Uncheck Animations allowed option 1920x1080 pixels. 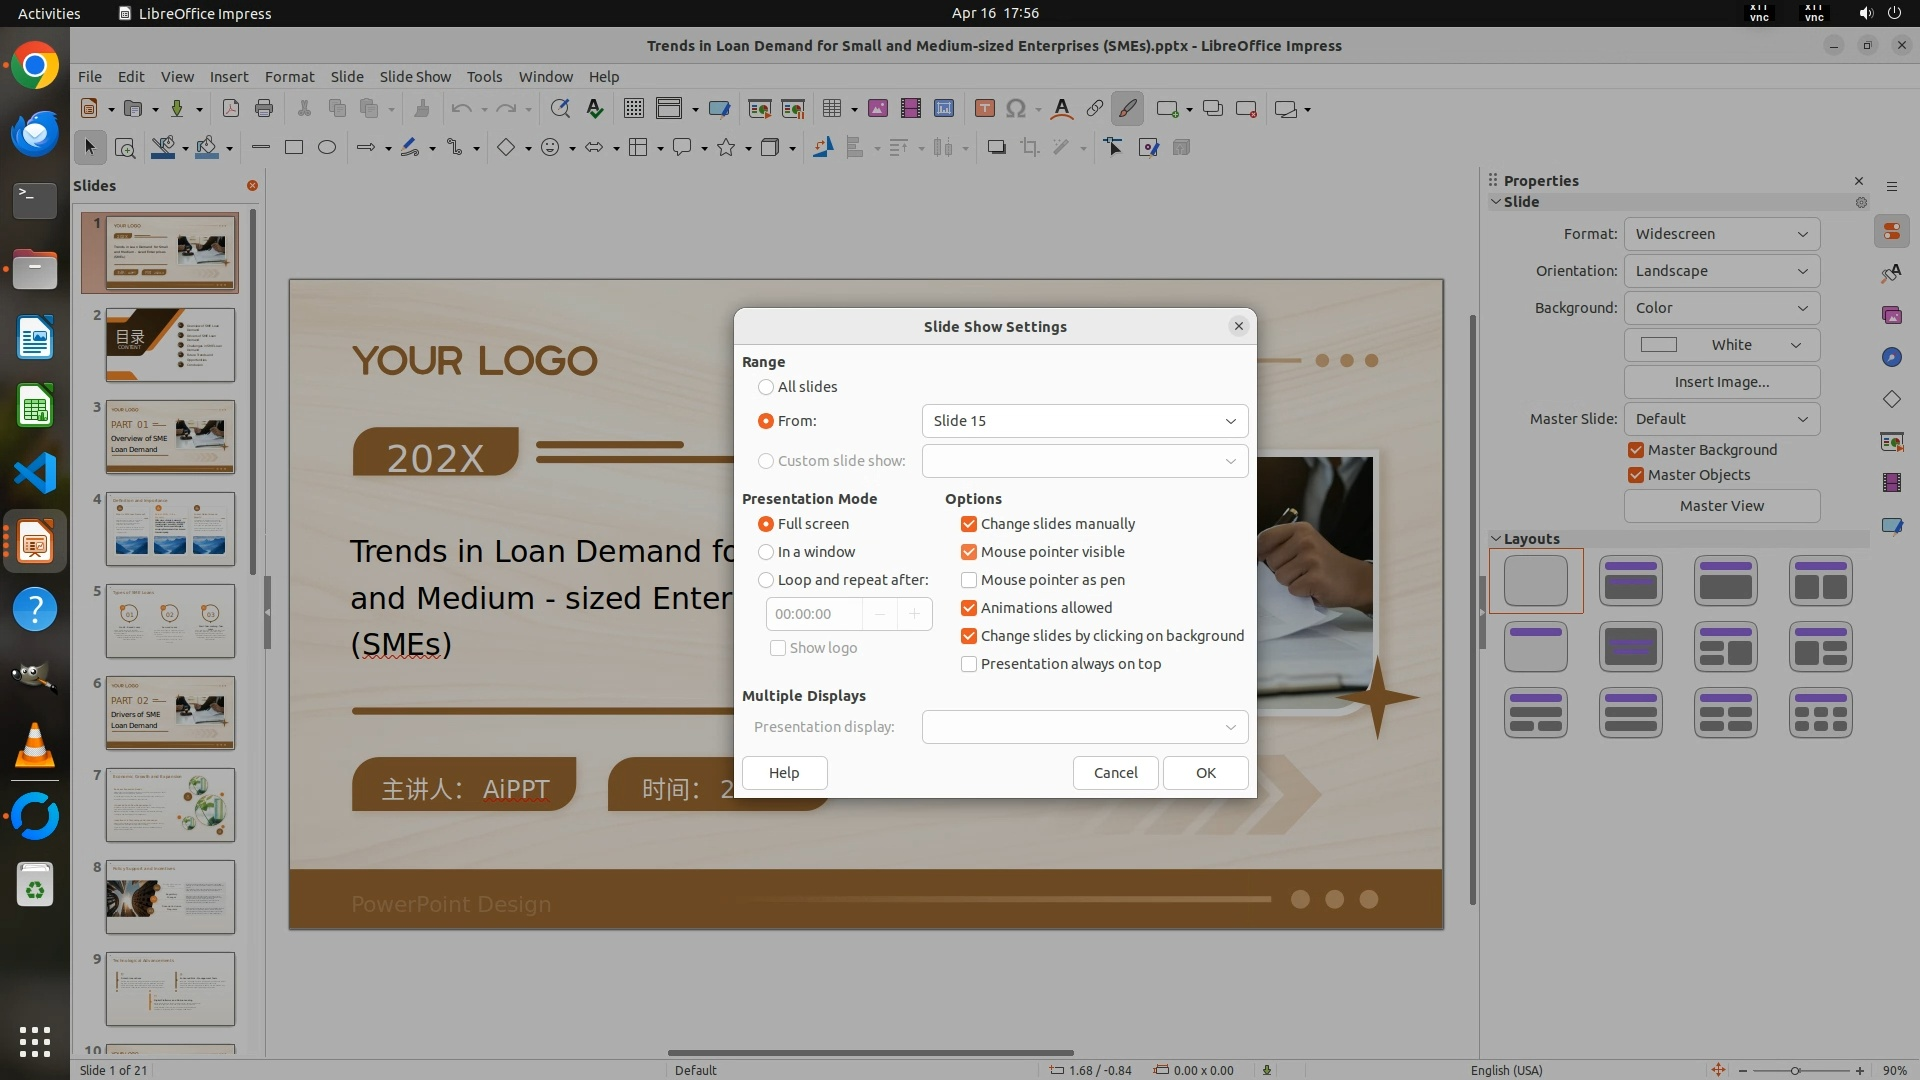pyautogui.click(x=968, y=608)
